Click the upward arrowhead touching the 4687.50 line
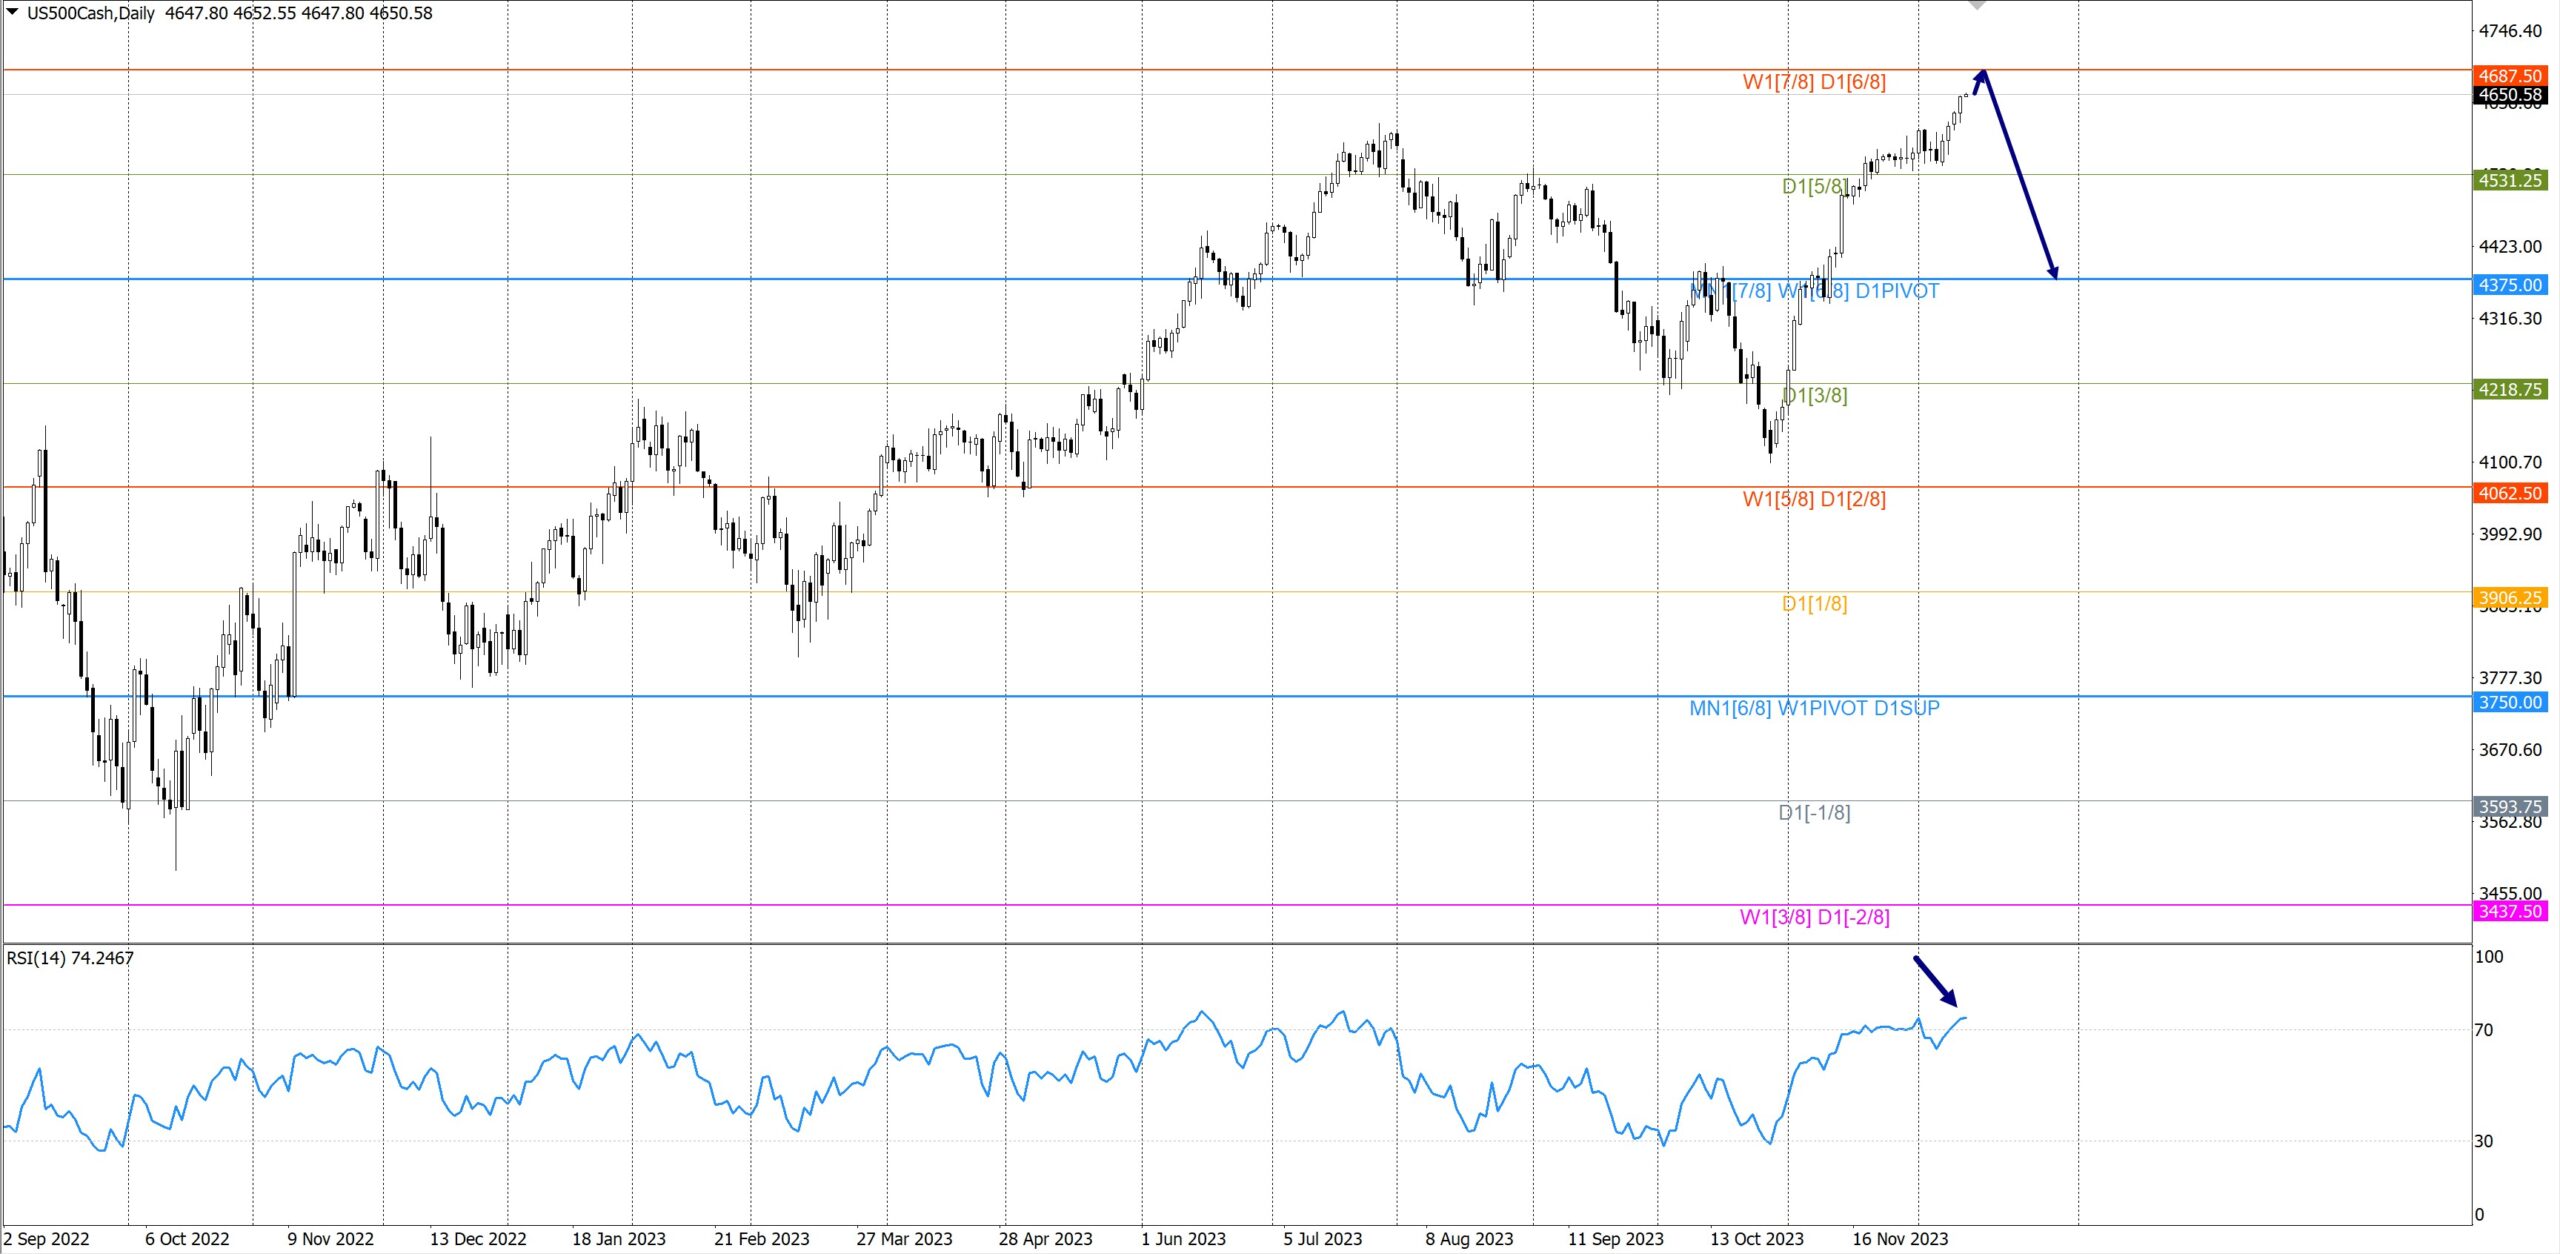This screenshot has width=2560, height=1254. pyautogui.click(x=1981, y=76)
